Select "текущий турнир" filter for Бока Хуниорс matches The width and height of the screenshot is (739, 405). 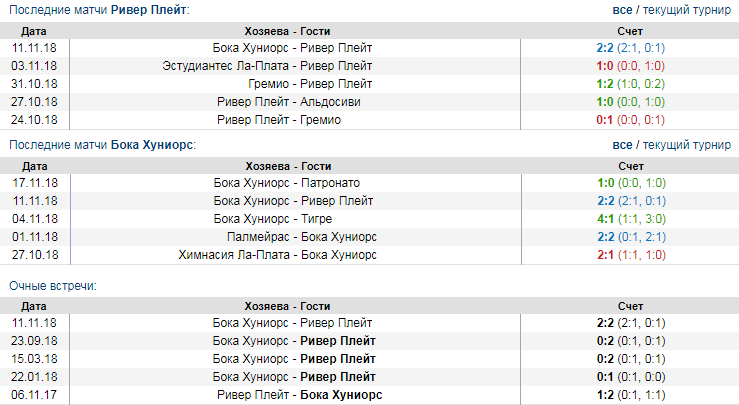point(686,145)
